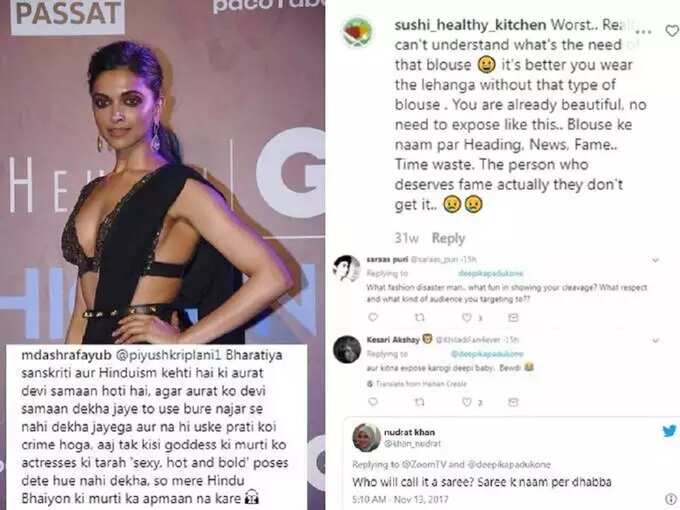The image size is (680, 510).
Task: Like saraas puri's tweet with 3 likes
Action: click(x=466, y=318)
